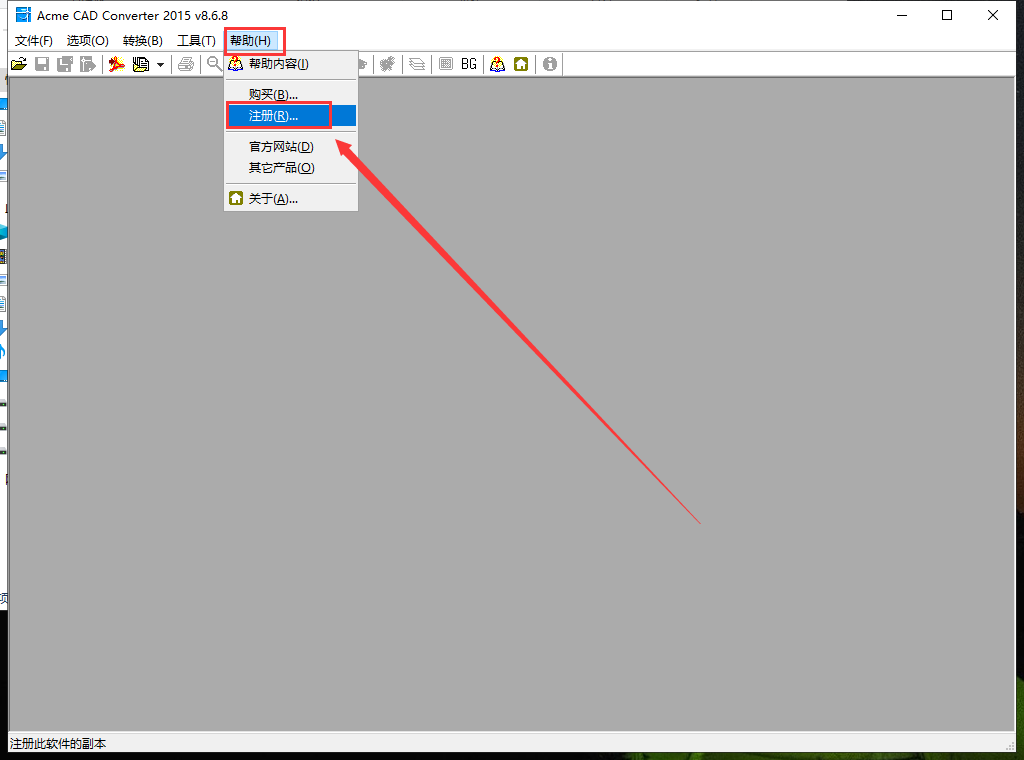This screenshot has width=1024, height=760.
Task: Click the grid pattern toolbar icon
Action: [x=446, y=64]
